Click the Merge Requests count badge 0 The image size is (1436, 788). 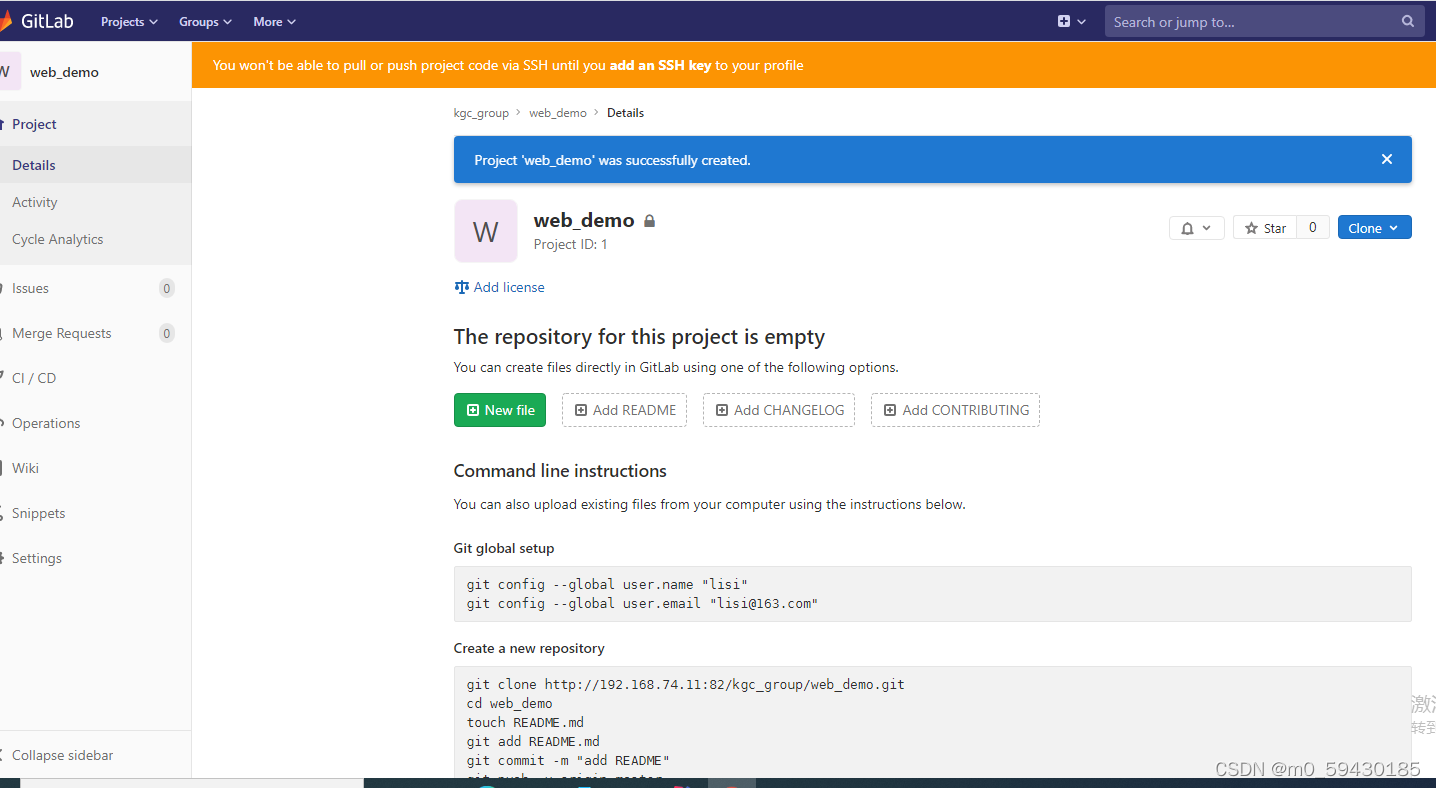click(167, 333)
